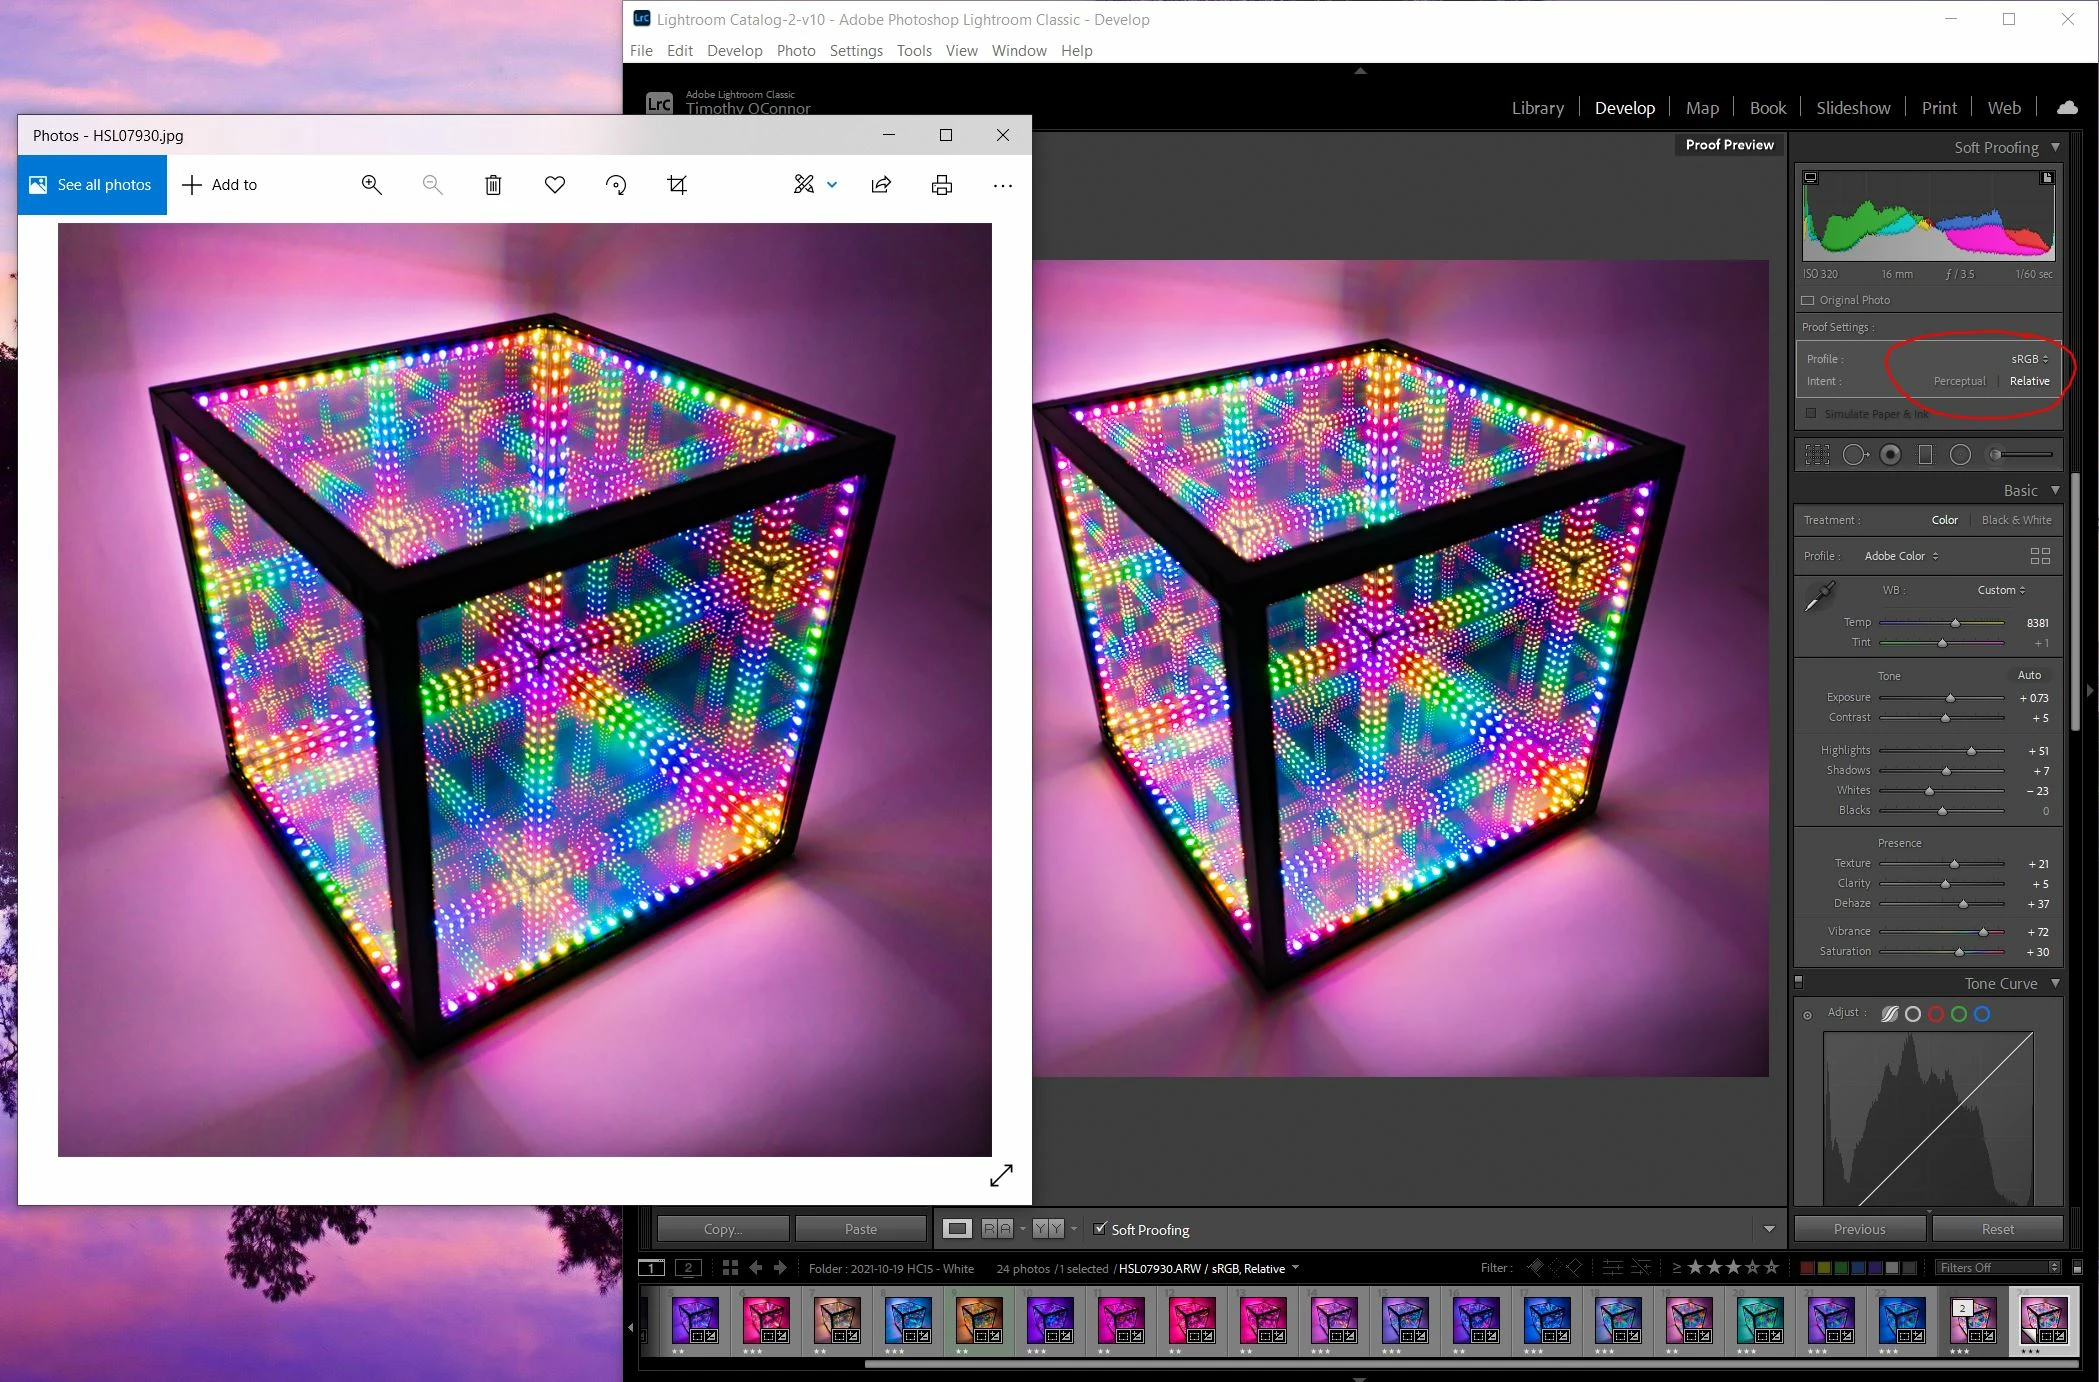
Task: Click the rotate icon in Photos
Action: pyautogui.click(x=616, y=185)
